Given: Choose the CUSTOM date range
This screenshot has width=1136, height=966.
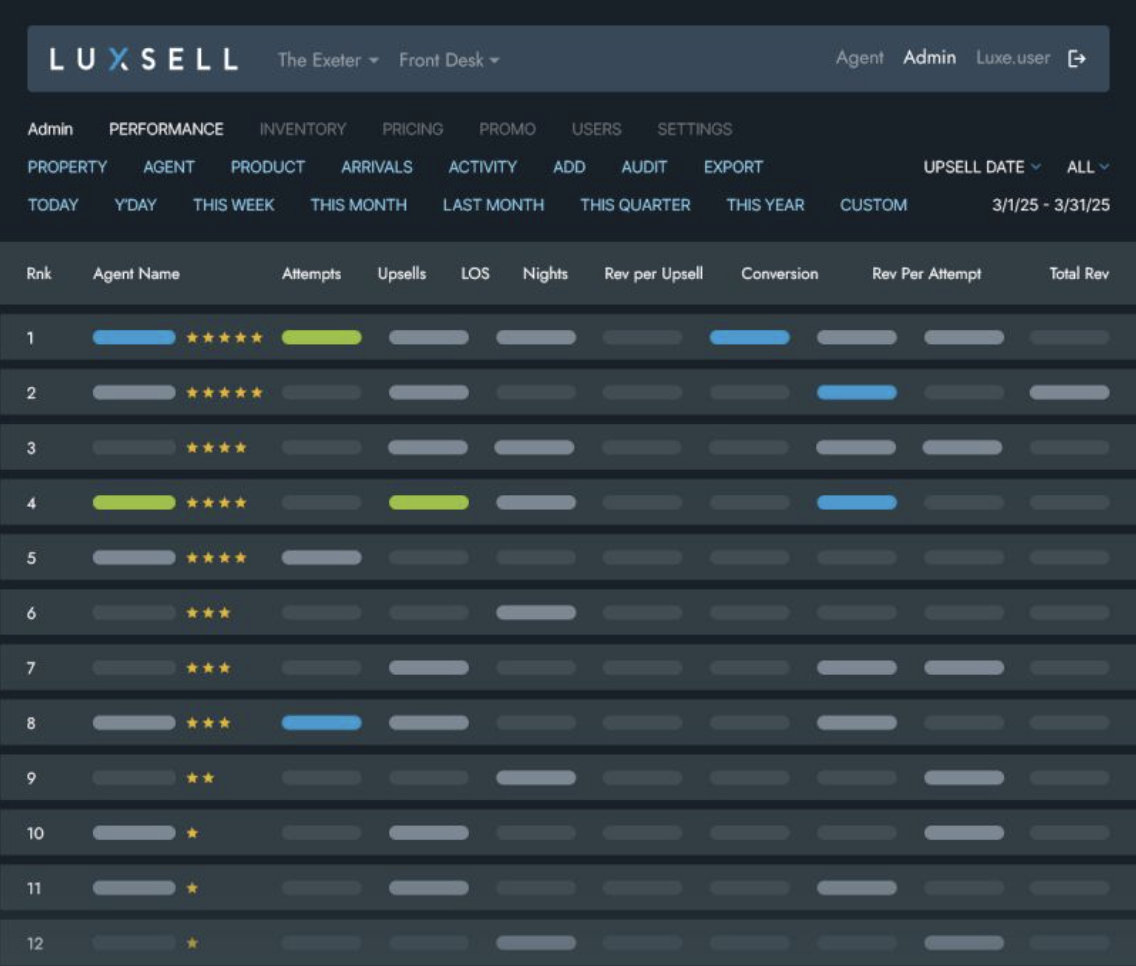Looking at the screenshot, I should coord(873,205).
